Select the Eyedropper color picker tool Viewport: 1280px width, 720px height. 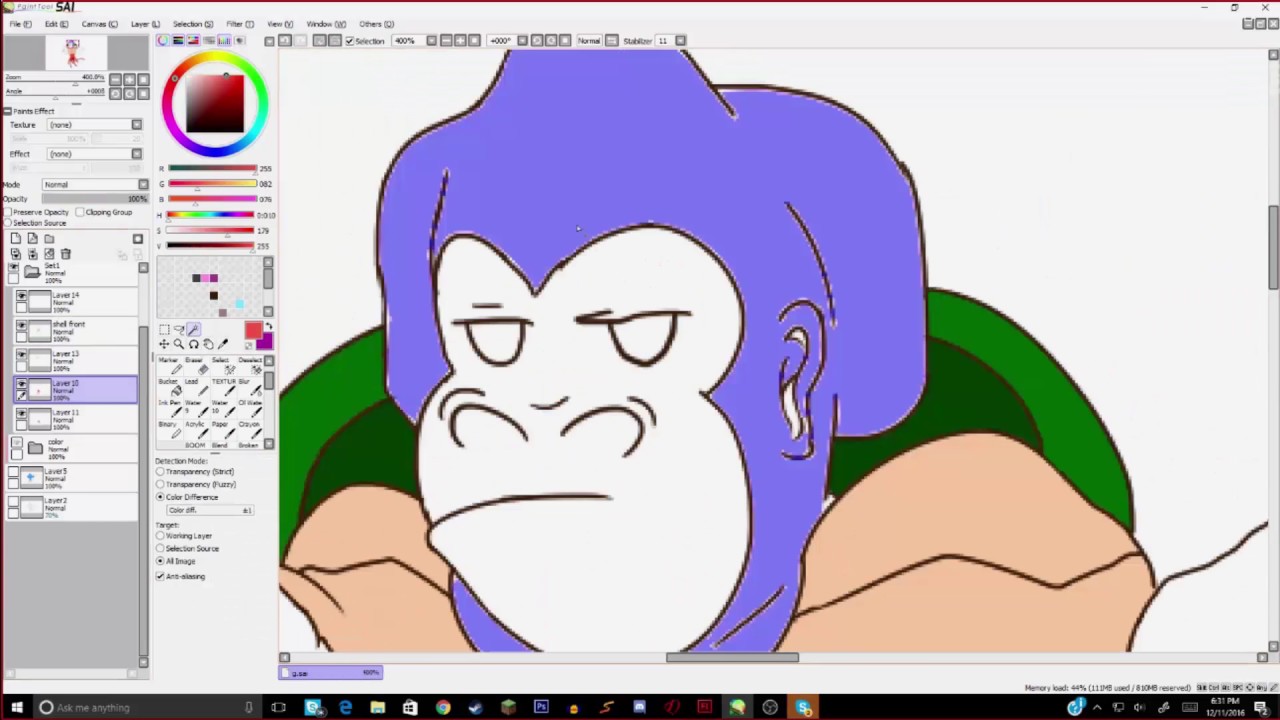tap(223, 344)
